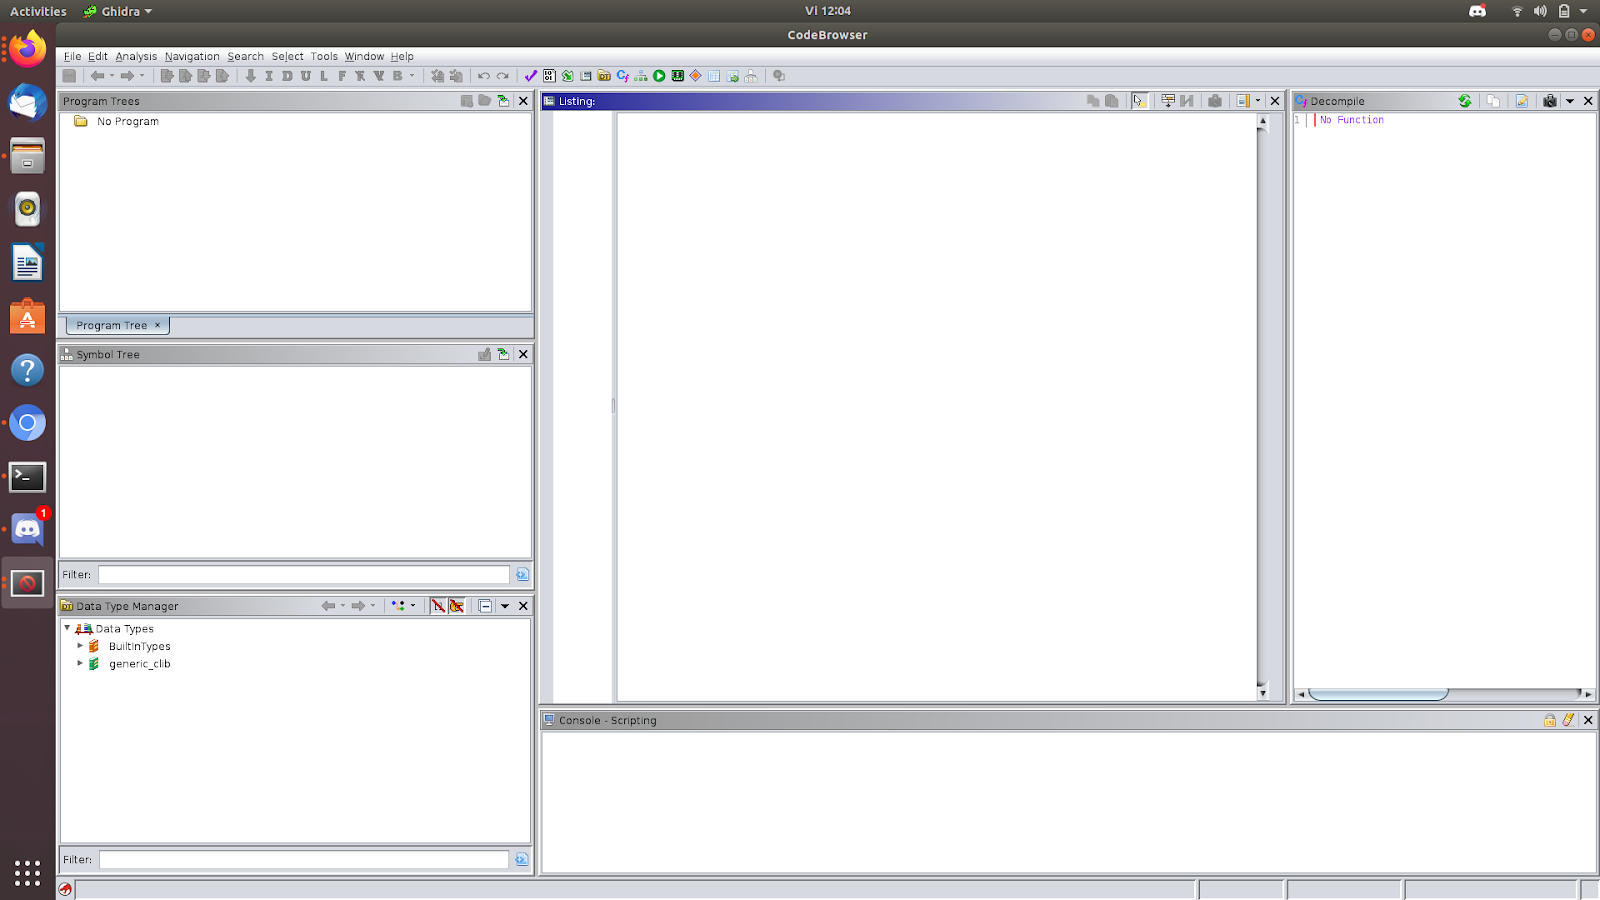The height and width of the screenshot is (900, 1600).
Task: Open the Analysis menu
Action: pos(136,57)
